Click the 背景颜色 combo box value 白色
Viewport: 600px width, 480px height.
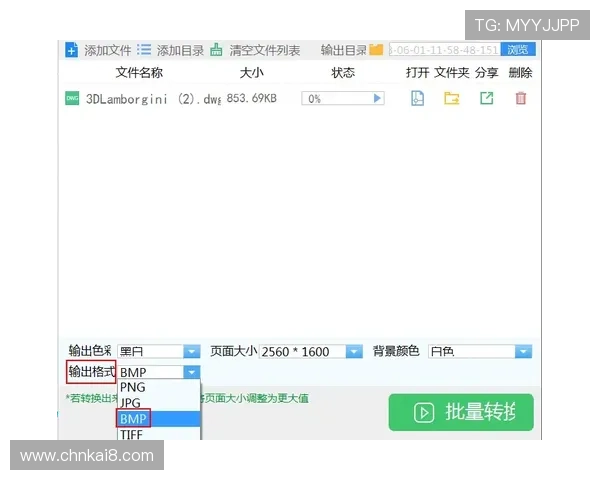471,351
